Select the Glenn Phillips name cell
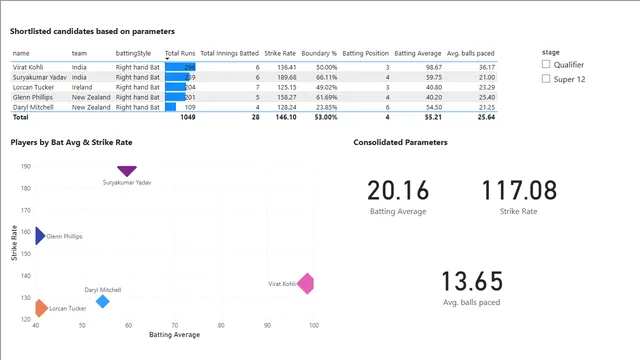The width and height of the screenshot is (640, 360). pos(33,97)
